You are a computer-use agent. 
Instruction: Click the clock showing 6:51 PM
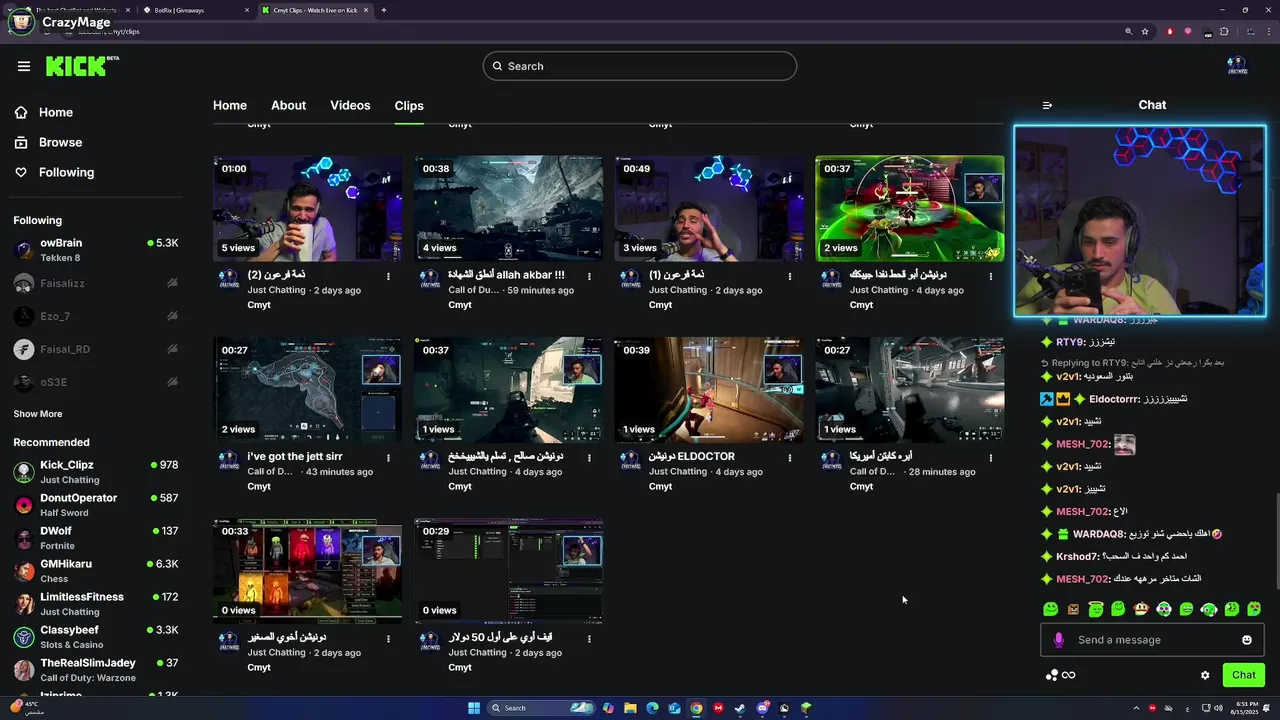(x=1245, y=708)
